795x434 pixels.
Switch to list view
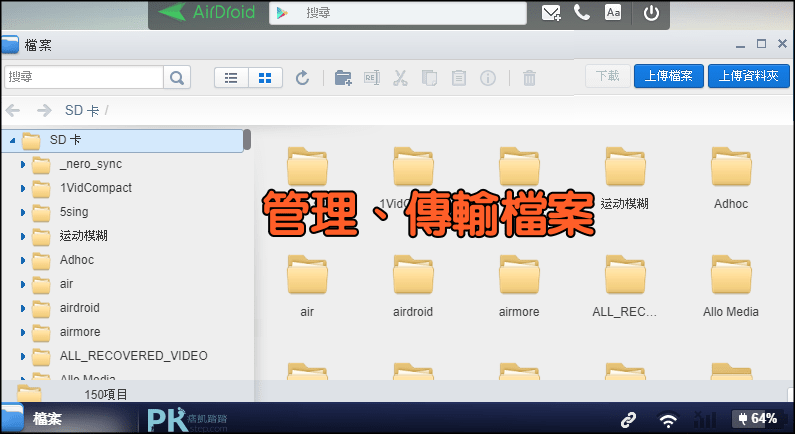pos(231,78)
